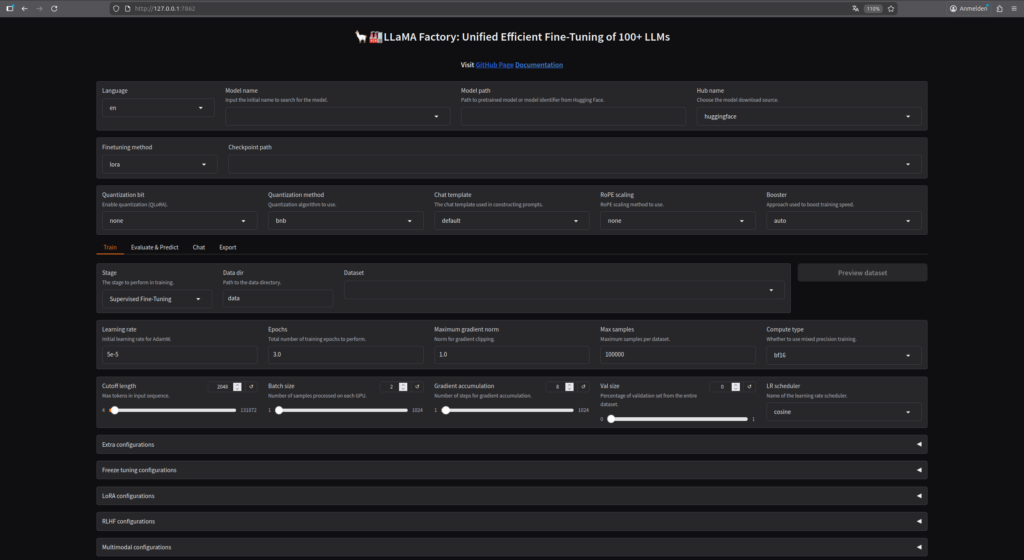Switch to the Evaluate & Predict tab

pos(154,247)
